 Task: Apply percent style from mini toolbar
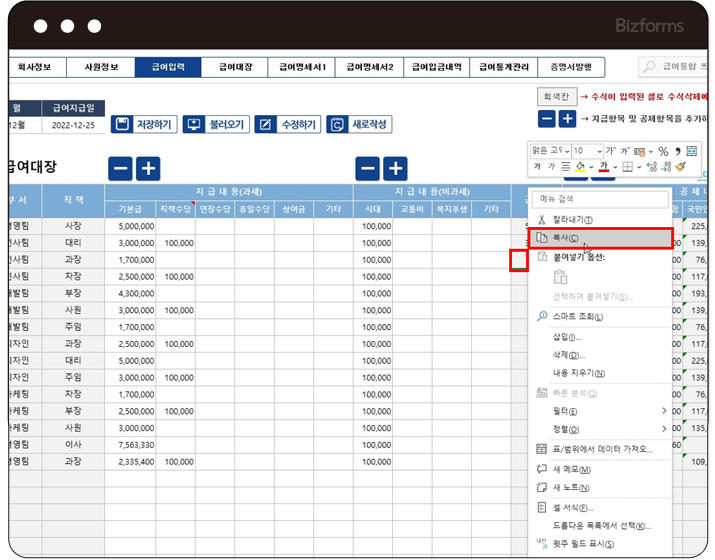tap(663, 151)
